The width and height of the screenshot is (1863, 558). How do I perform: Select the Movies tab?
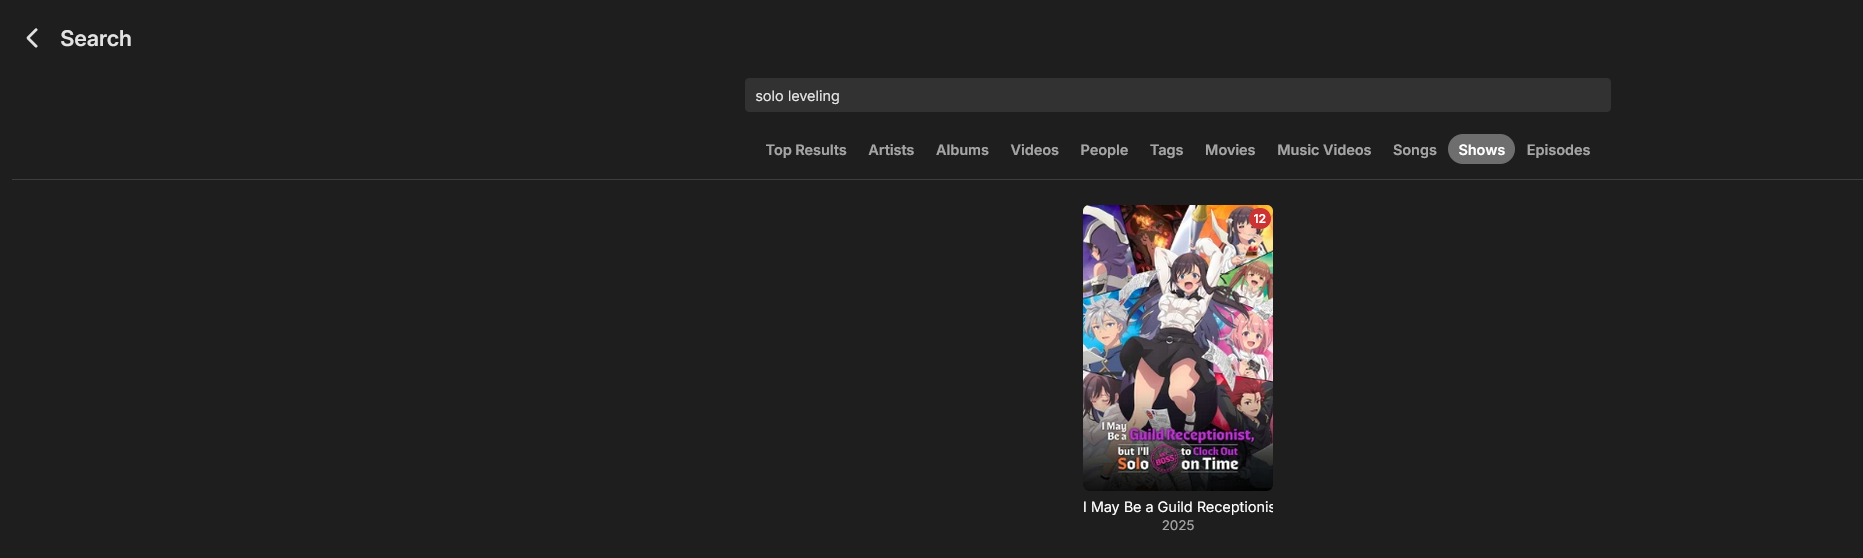click(1230, 150)
